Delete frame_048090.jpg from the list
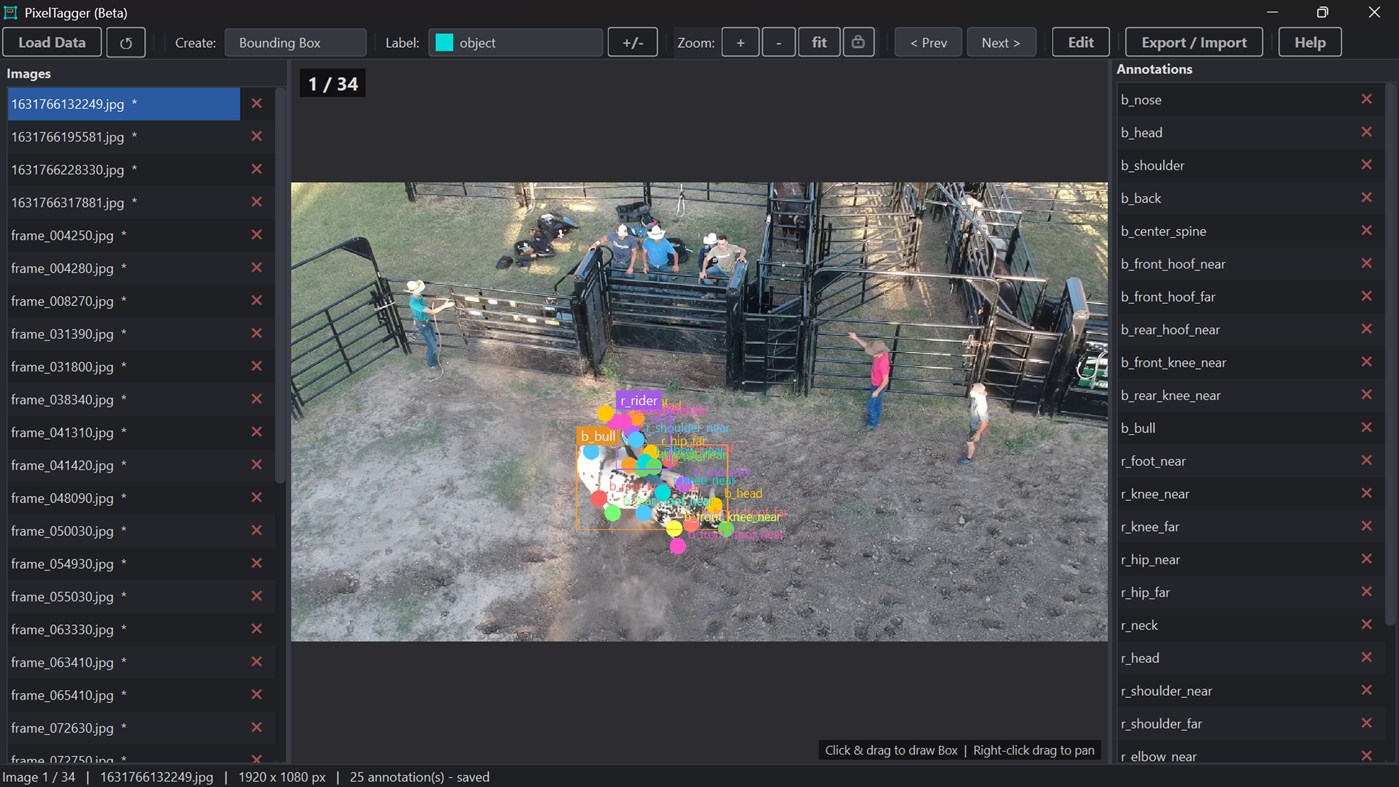The image size is (1399, 787). coord(257,498)
